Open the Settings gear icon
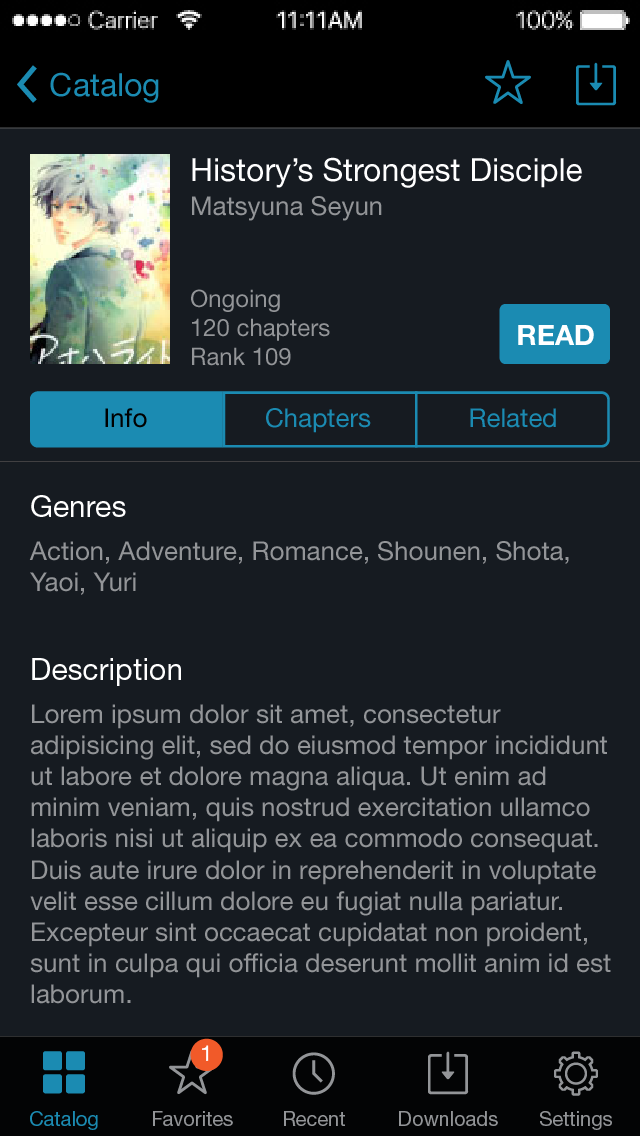 point(575,1073)
